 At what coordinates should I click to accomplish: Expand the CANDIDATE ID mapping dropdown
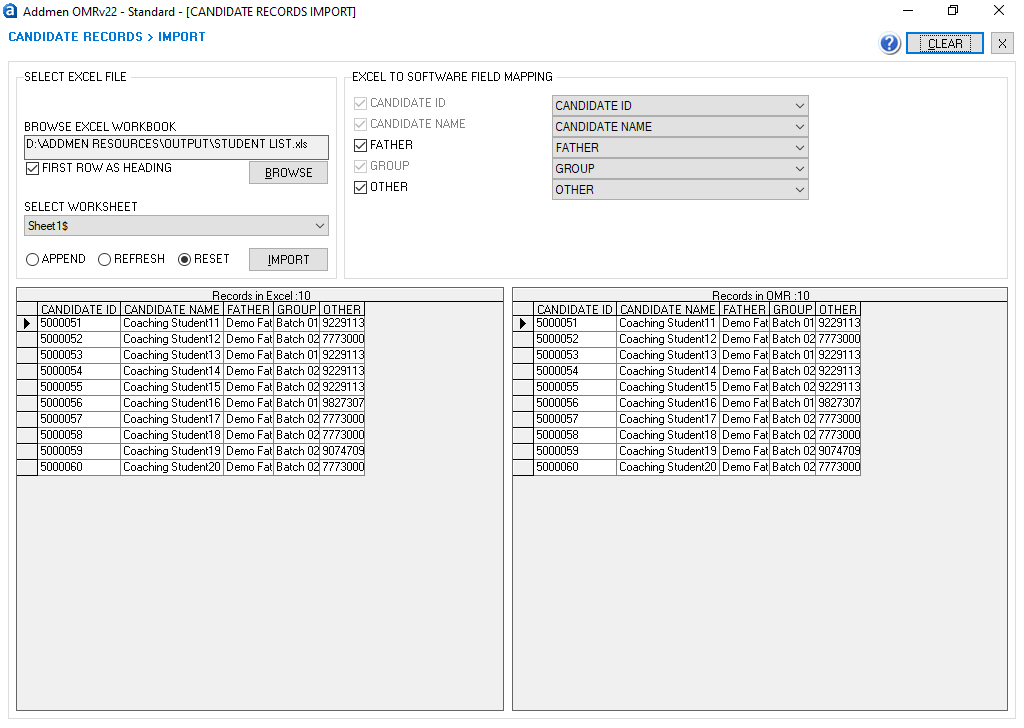point(679,106)
